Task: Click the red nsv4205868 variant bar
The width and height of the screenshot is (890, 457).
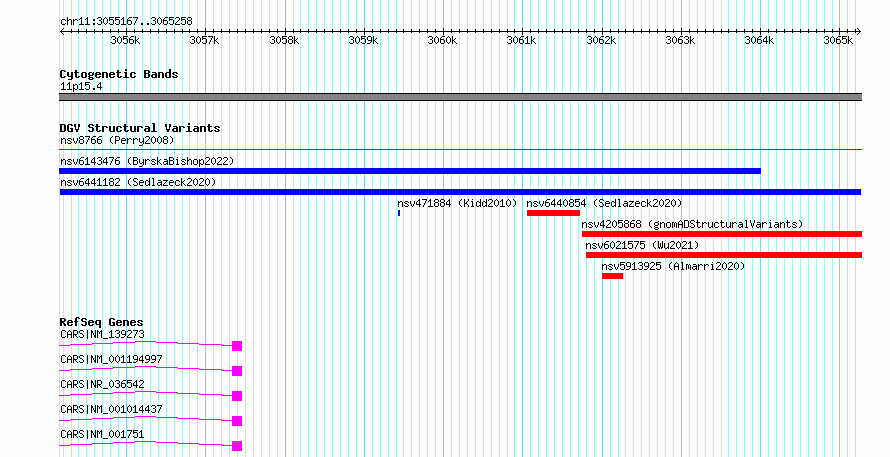Action: 722,234
